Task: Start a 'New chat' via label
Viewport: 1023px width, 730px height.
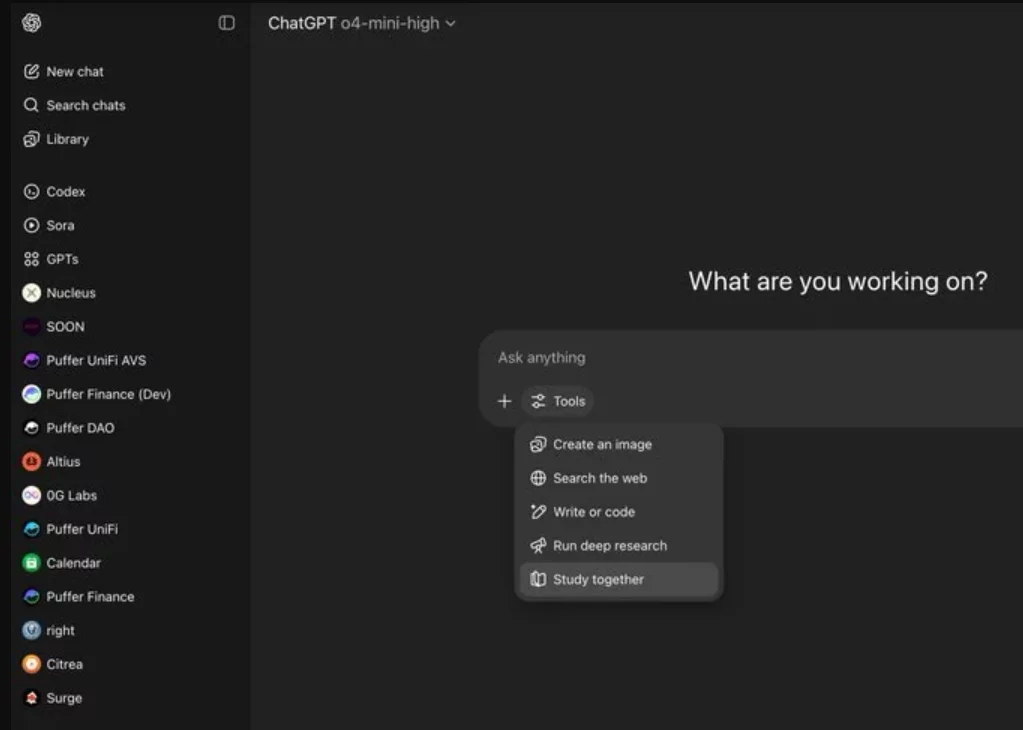Action: click(x=75, y=72)
